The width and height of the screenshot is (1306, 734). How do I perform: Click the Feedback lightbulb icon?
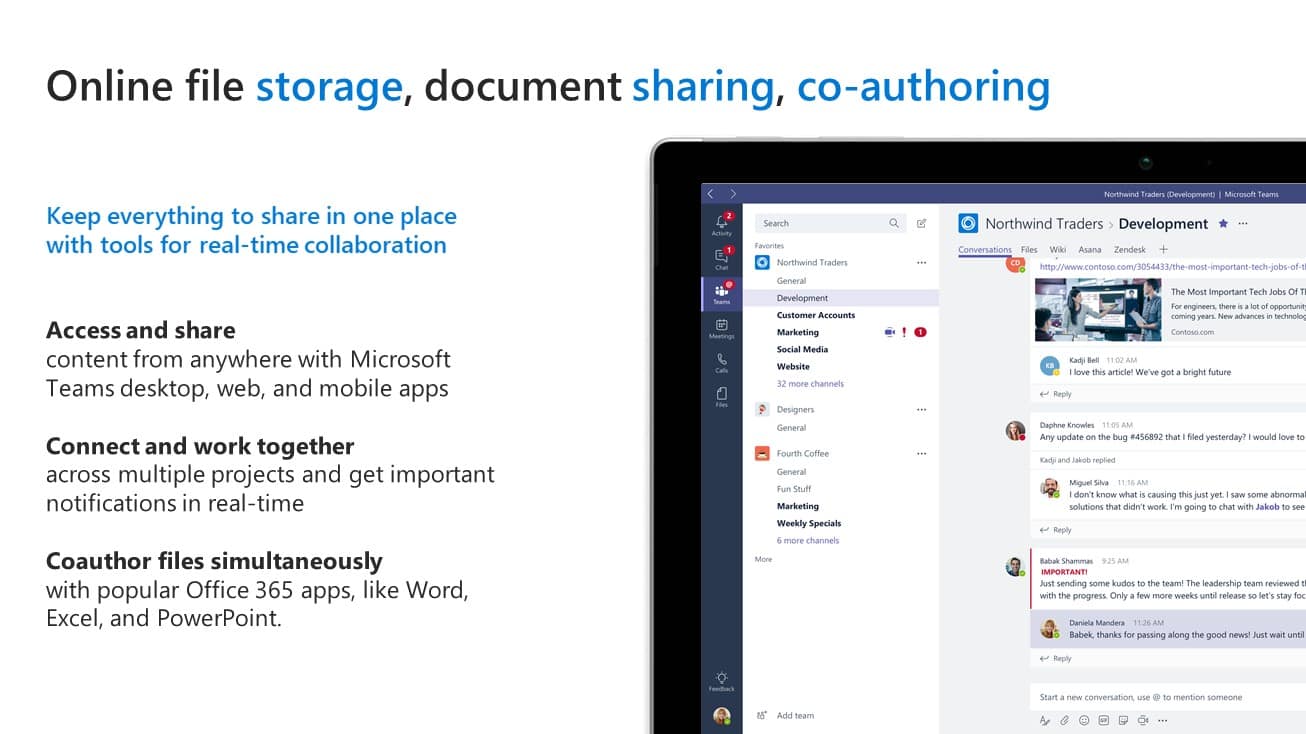click(721, 680)
